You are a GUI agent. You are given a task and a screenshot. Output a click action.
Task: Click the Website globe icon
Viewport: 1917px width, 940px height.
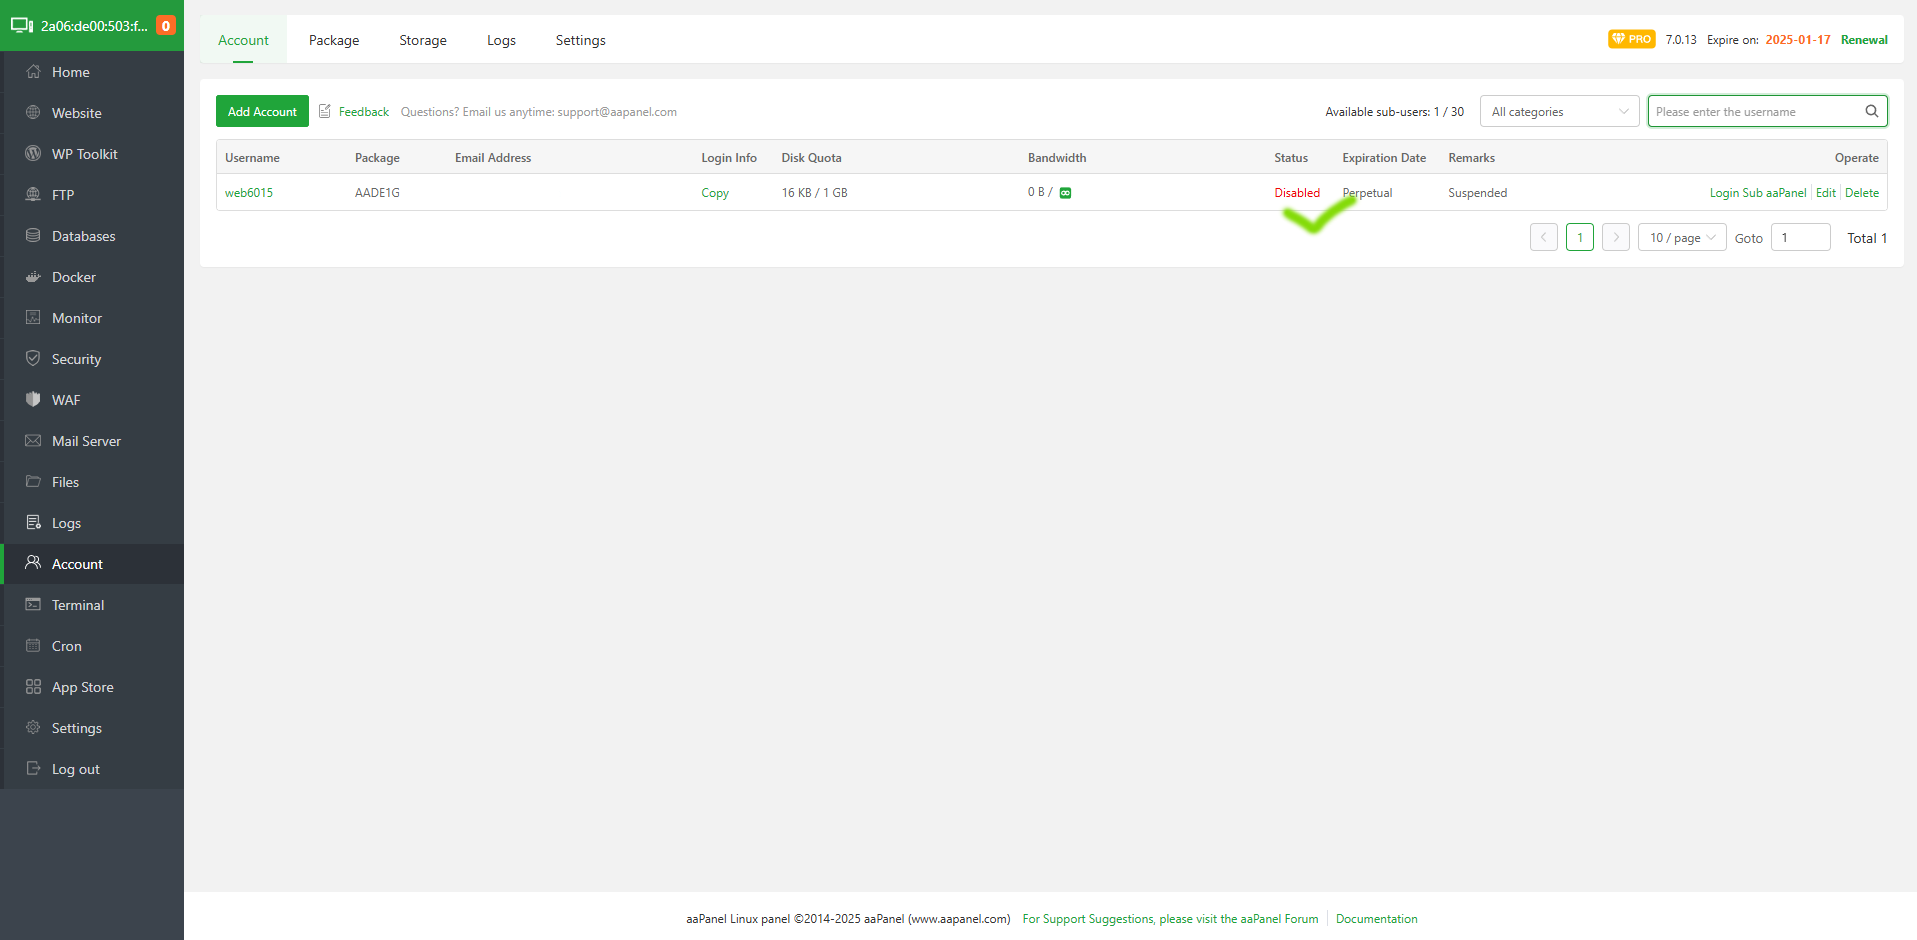[33, 113]
